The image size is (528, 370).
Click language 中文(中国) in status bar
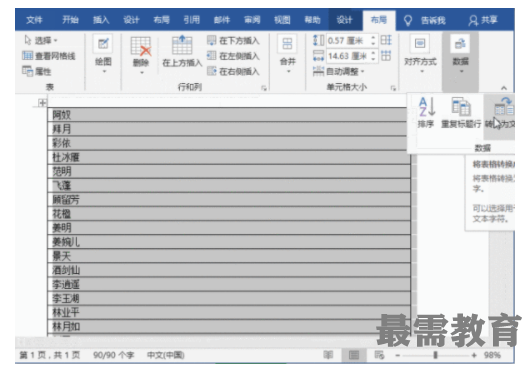(166, 355)
